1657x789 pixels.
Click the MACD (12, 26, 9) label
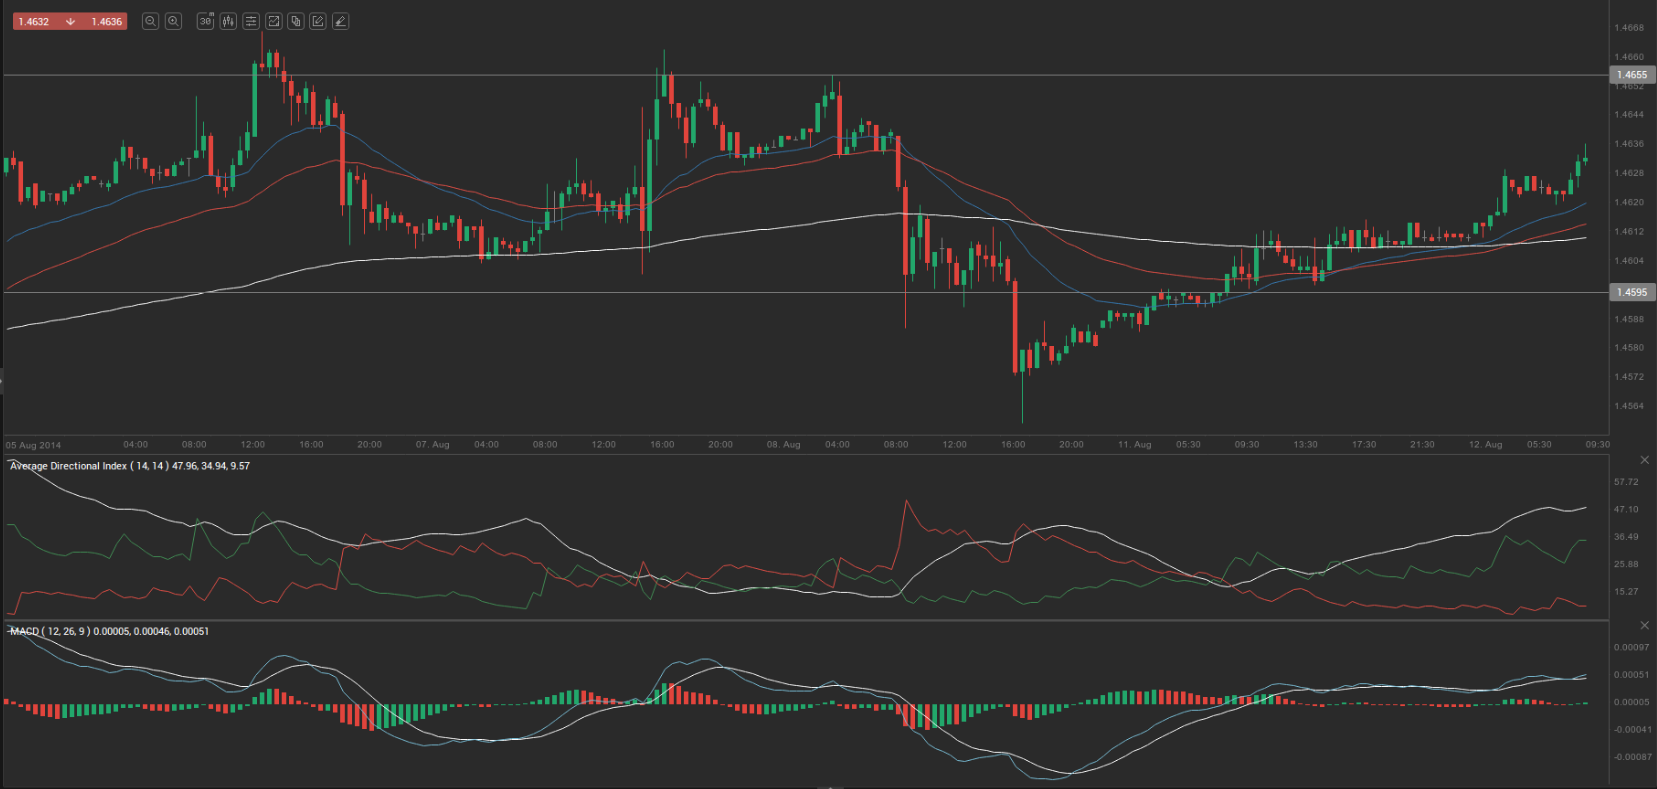(x=50, y=631)
